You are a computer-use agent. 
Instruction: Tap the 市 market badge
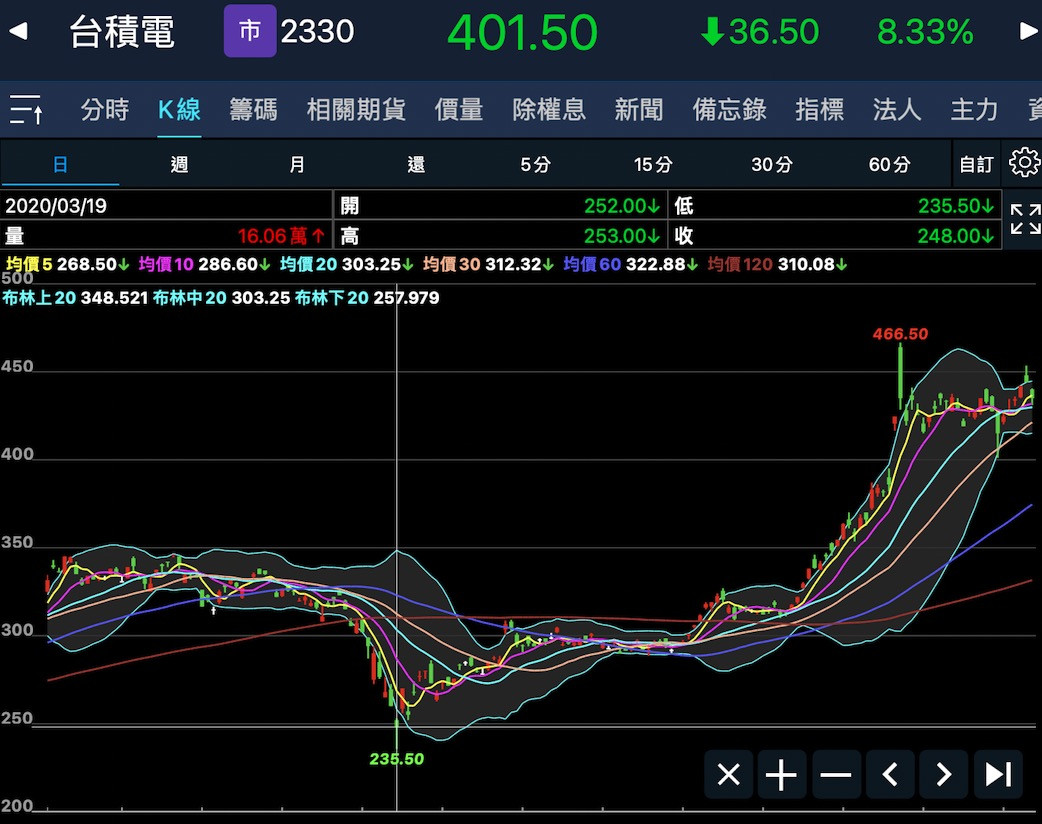click(x=249, y=32)
